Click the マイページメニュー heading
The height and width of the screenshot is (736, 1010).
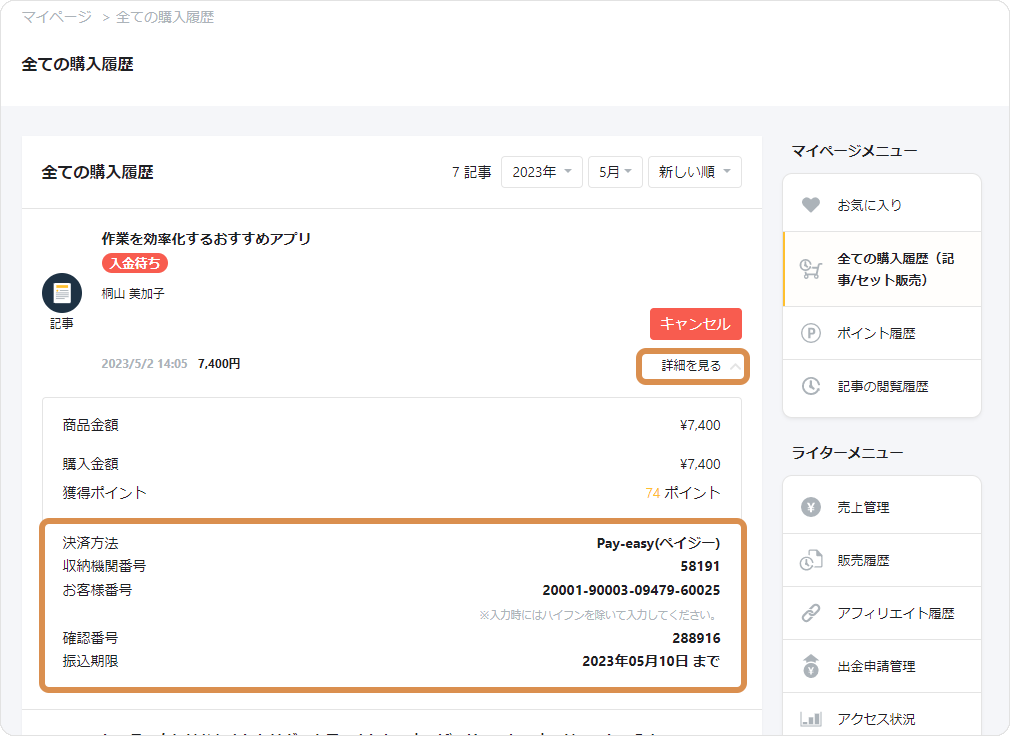point(854,151)
